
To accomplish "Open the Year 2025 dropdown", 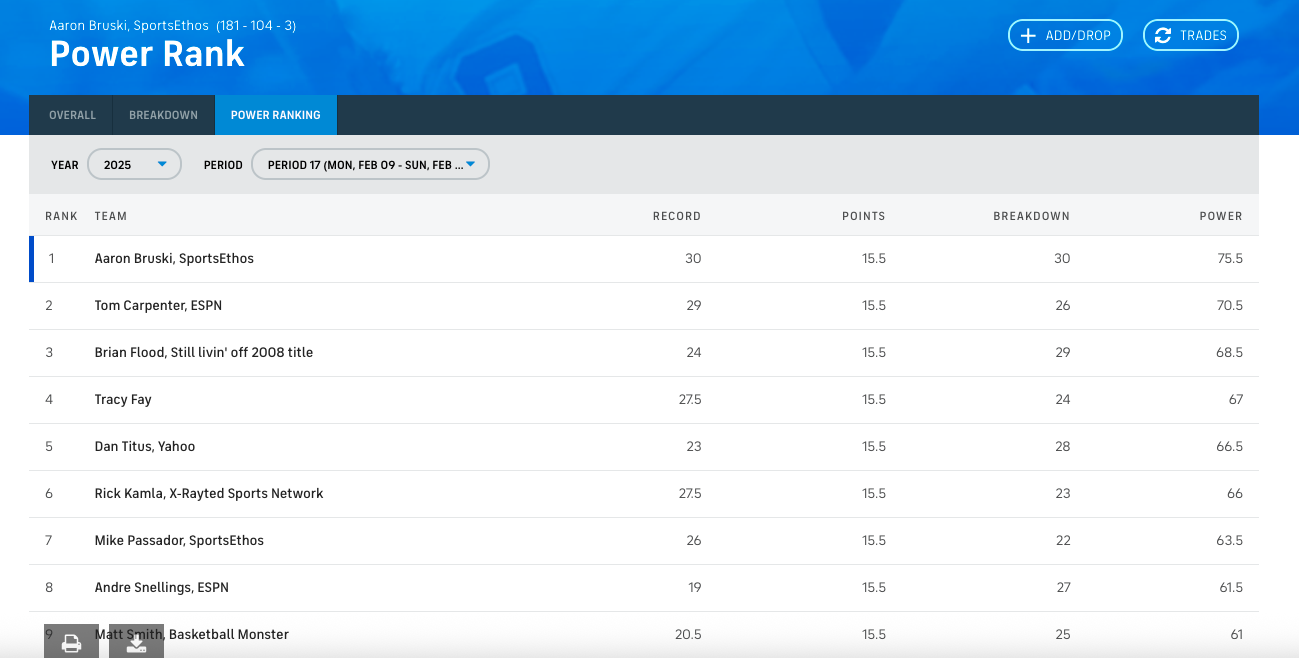I will [134, 164].
